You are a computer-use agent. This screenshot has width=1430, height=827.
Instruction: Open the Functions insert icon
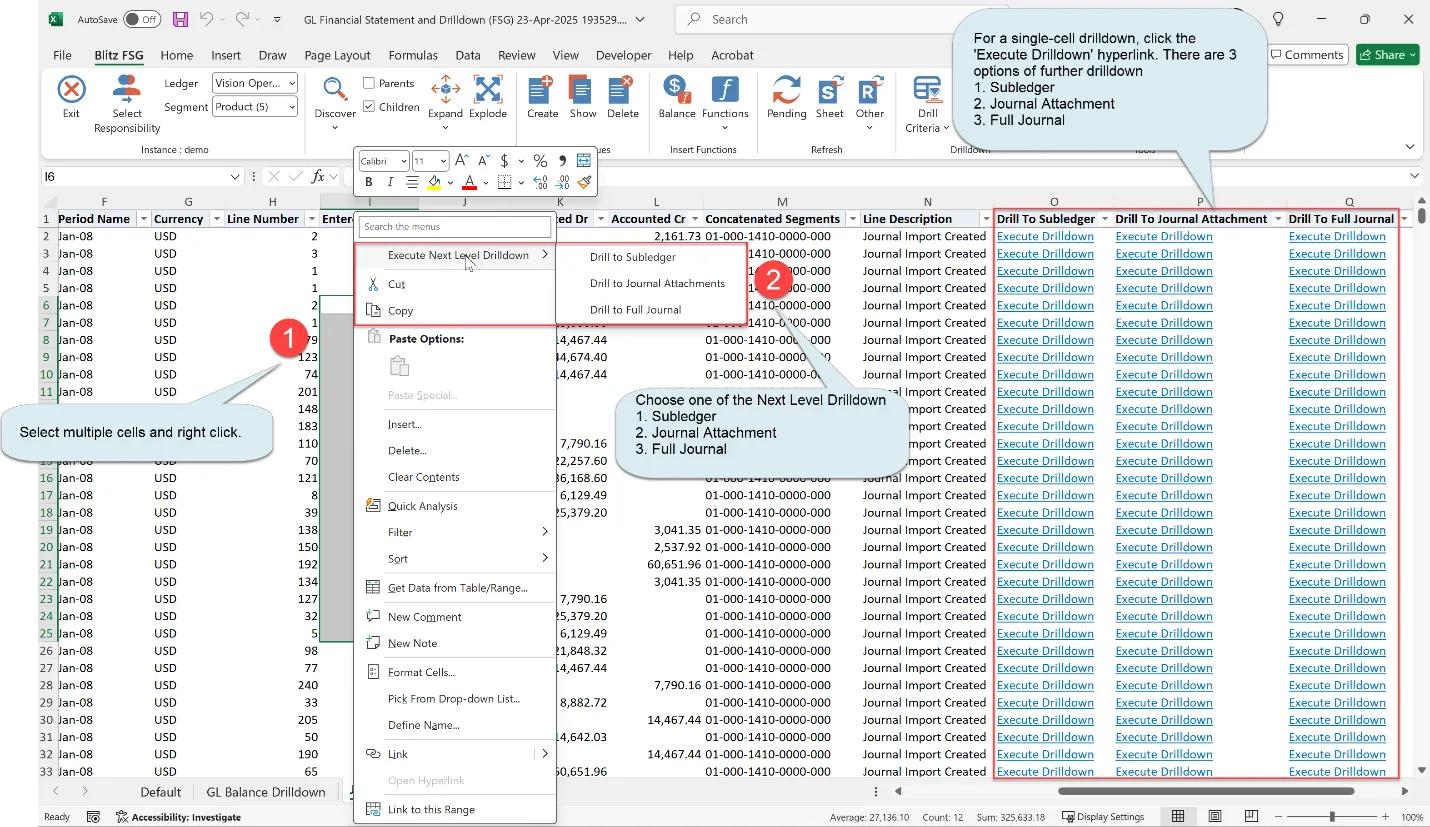[x=725, y=89]
